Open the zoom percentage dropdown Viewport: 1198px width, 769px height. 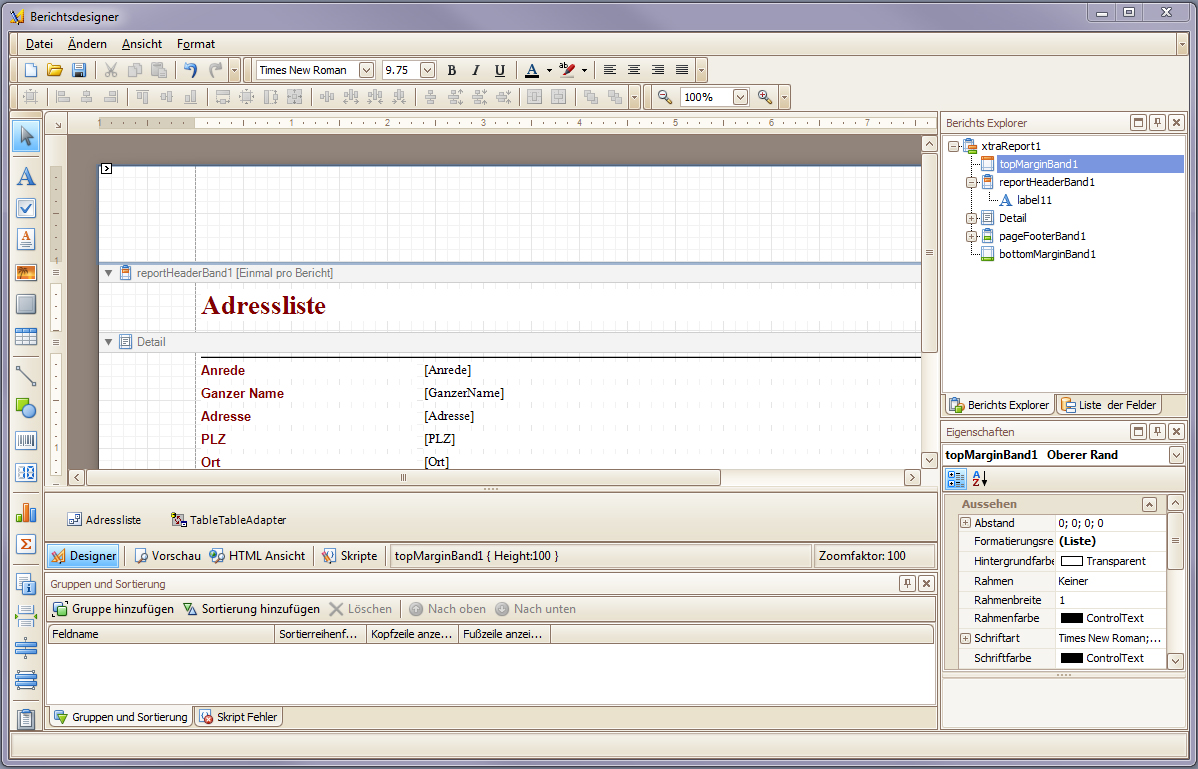click(x=740, y=97)
